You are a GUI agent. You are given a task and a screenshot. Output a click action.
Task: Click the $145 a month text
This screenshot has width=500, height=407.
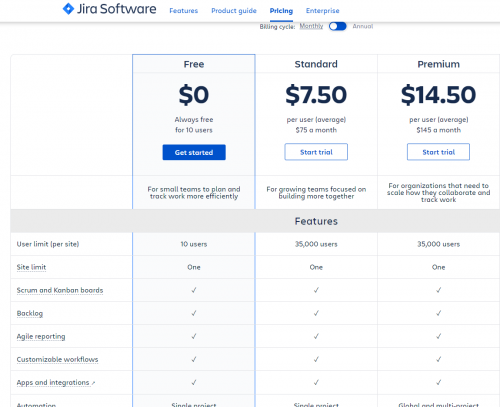pos(438,130)
